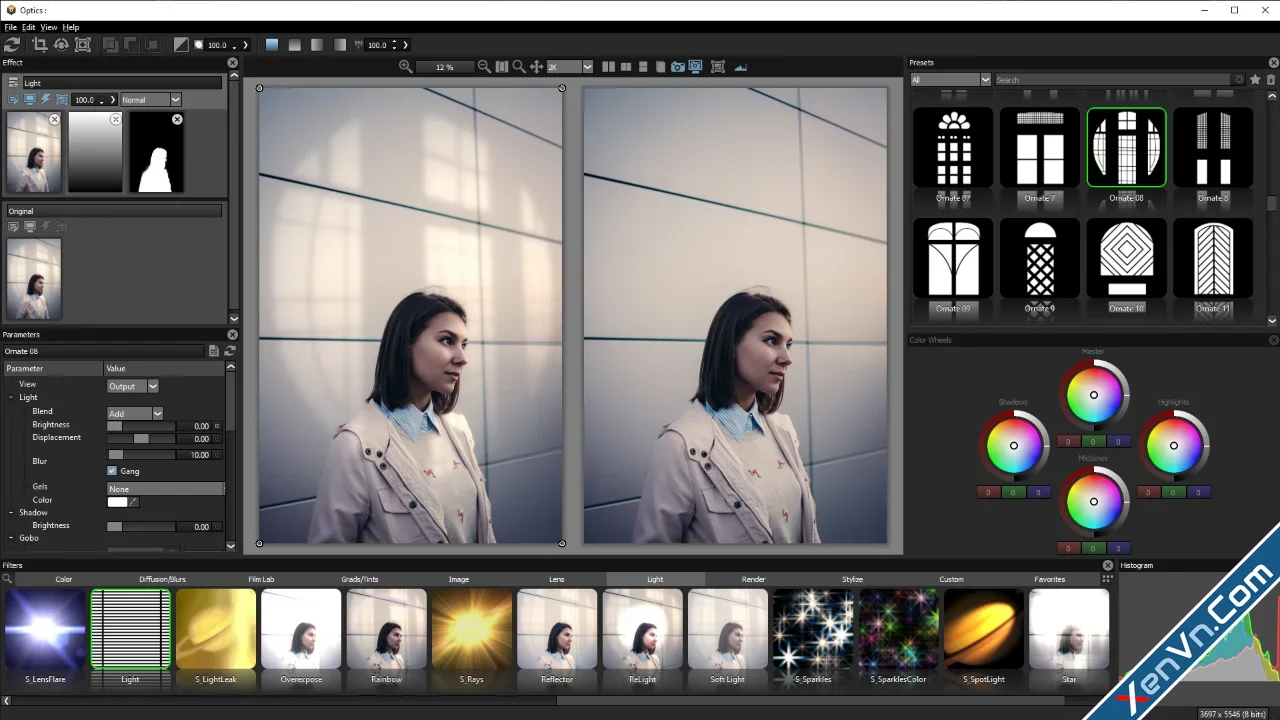
Task: Switch to the Diffusion/Blurs filter tab
Action: 162,579
